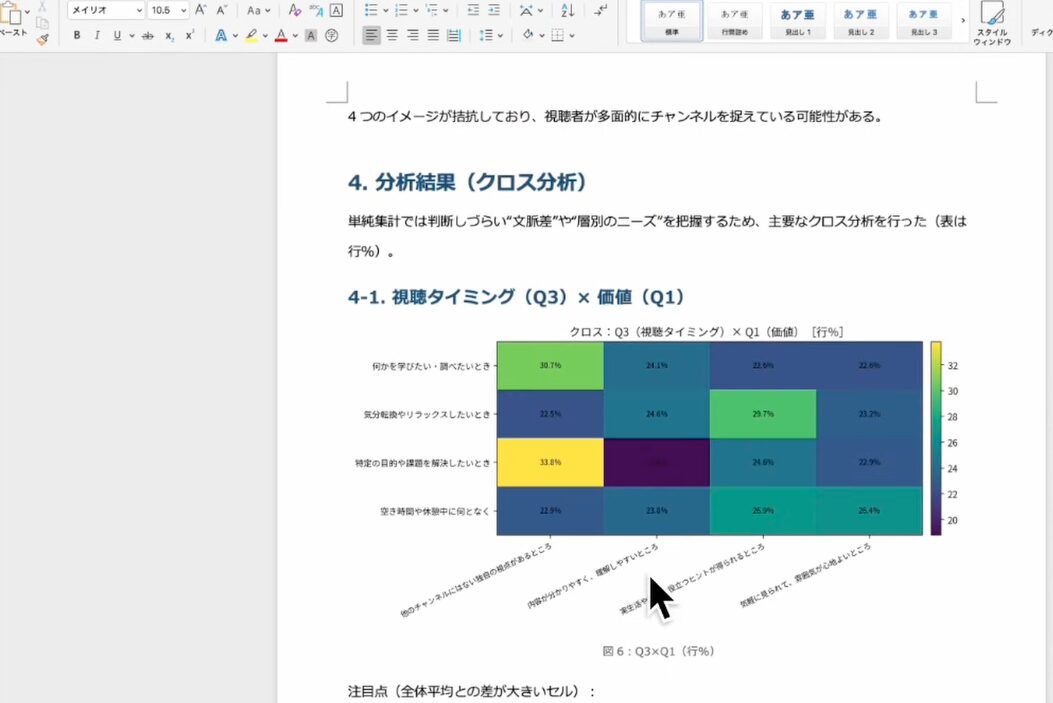
Task: Increase paragraph indent
Action: 494,10
